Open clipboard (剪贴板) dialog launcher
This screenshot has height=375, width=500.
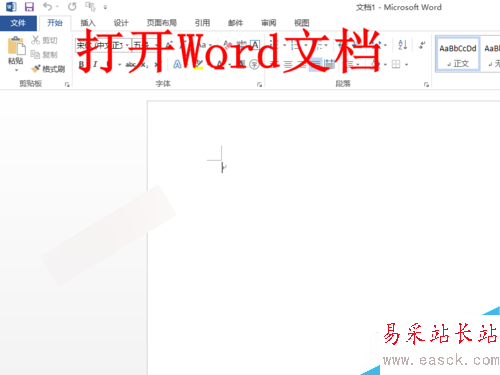(67, 85)
